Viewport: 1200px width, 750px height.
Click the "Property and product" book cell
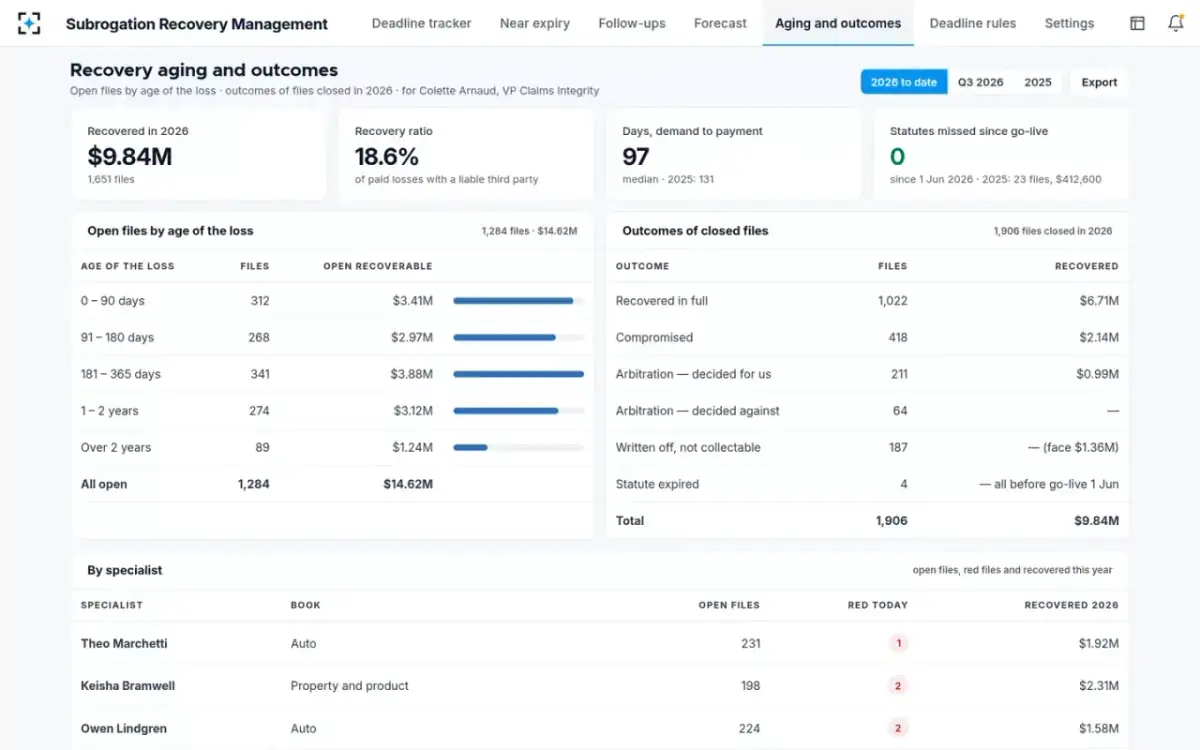pos(350,686)
